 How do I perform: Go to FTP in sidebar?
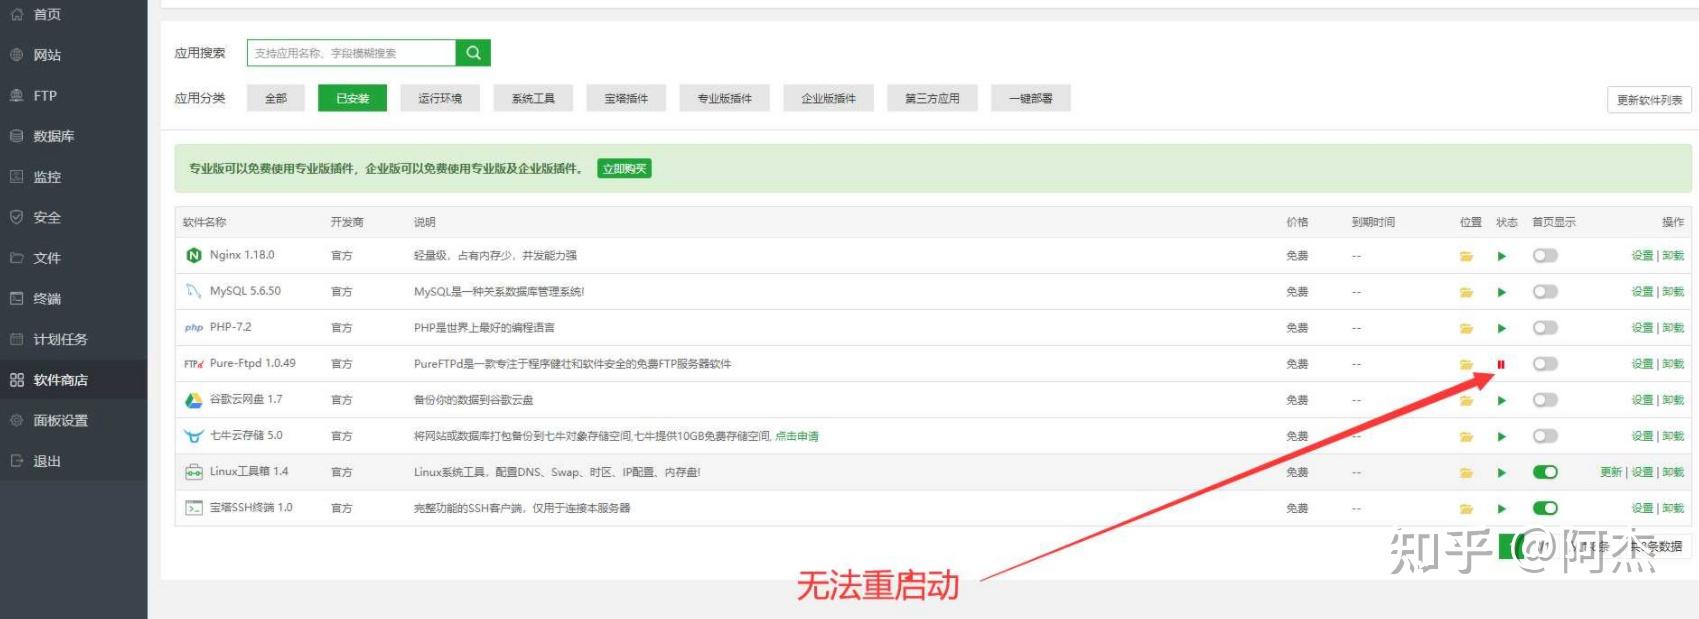coord(45,96)
